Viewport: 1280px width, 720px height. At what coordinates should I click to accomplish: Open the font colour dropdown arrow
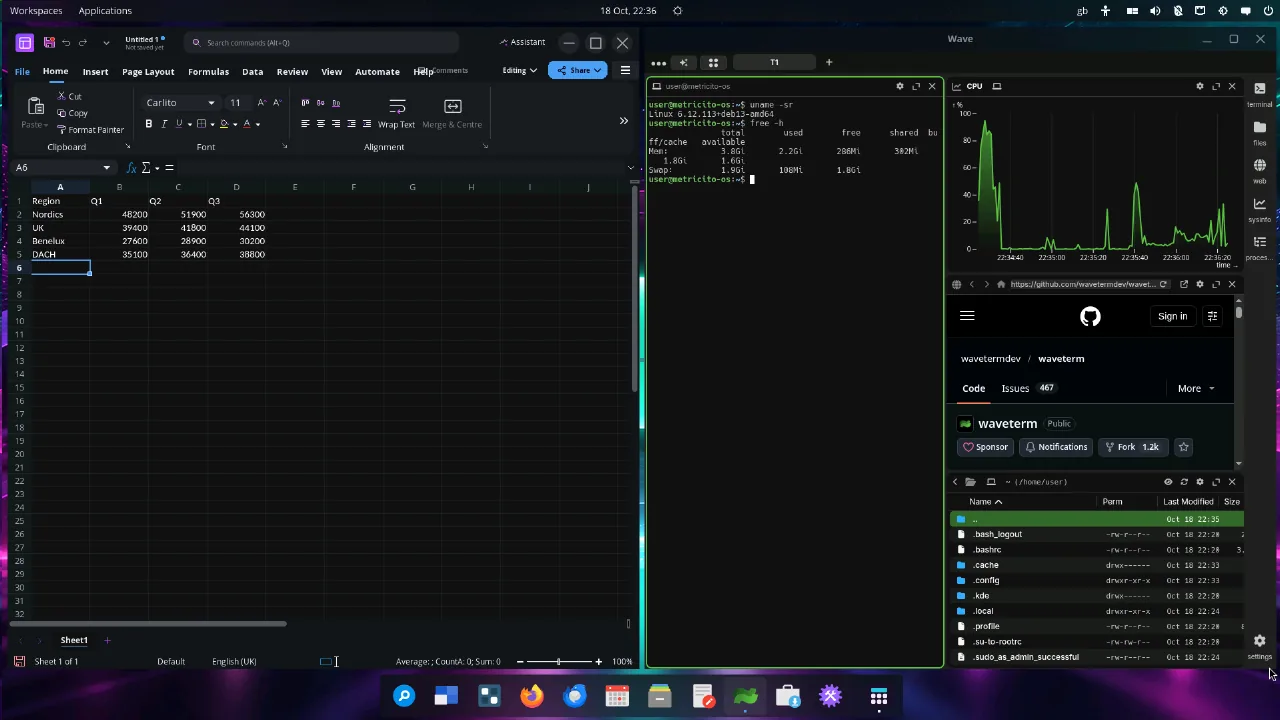point(258,125)
